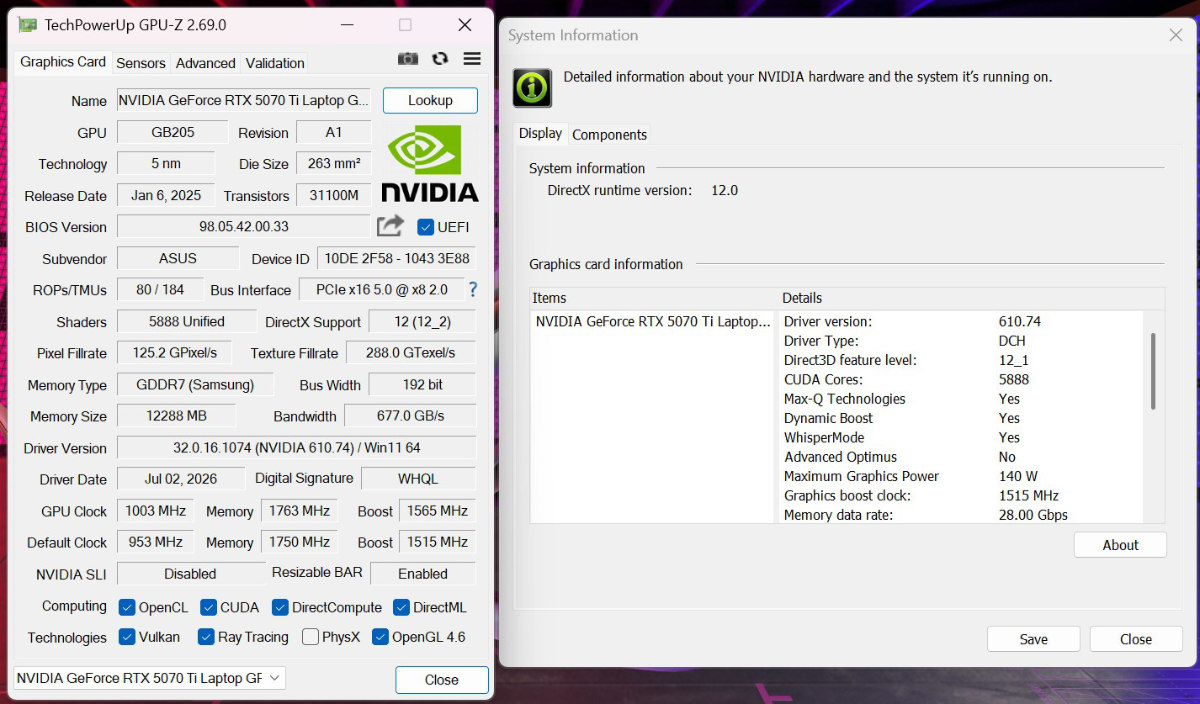Click the BIOS Version field 98.05.42.00.33
Screen dimensions: 1200x704
point(244,227)
